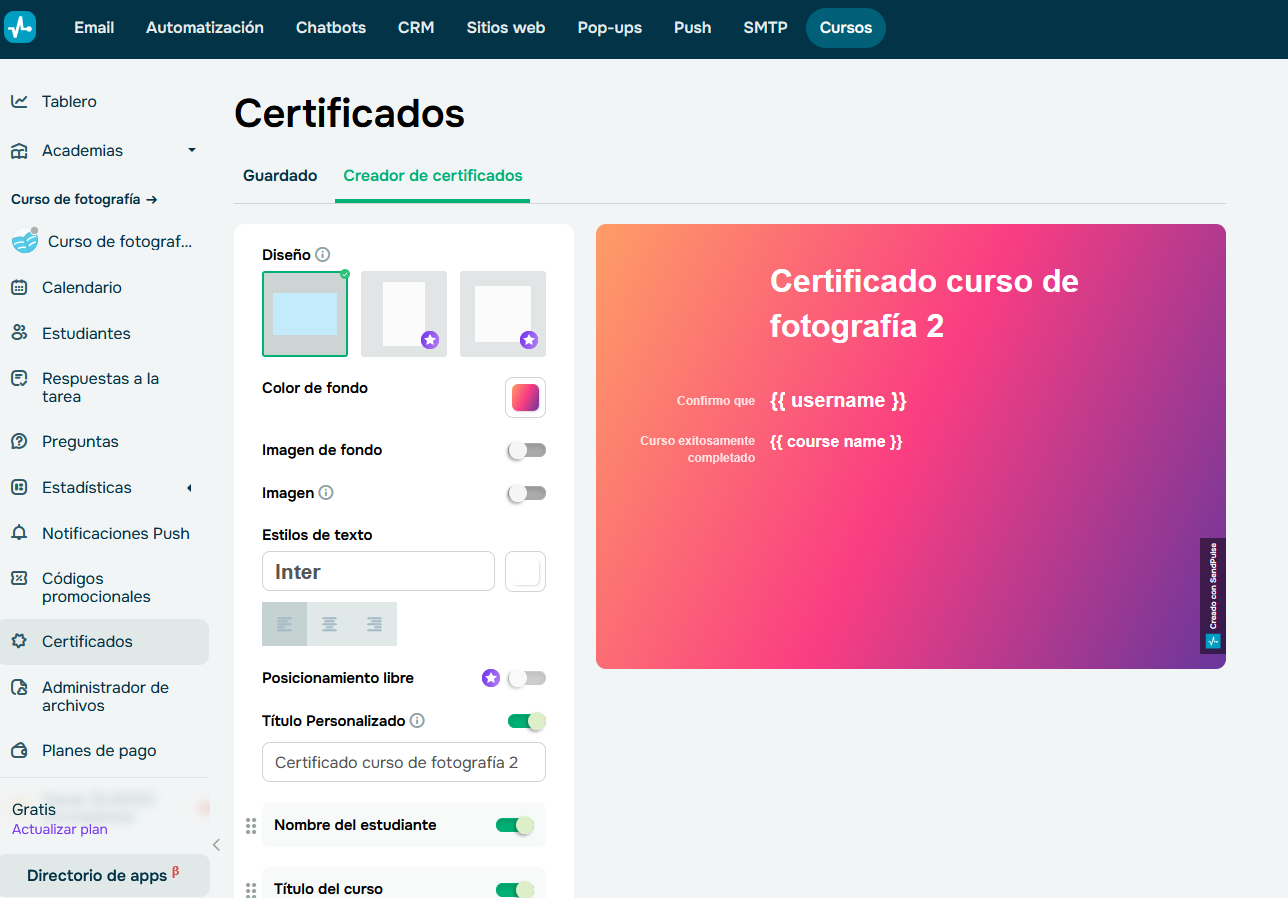
Task: Click the Estadísticas icon
Action: (x=19, y=487)
